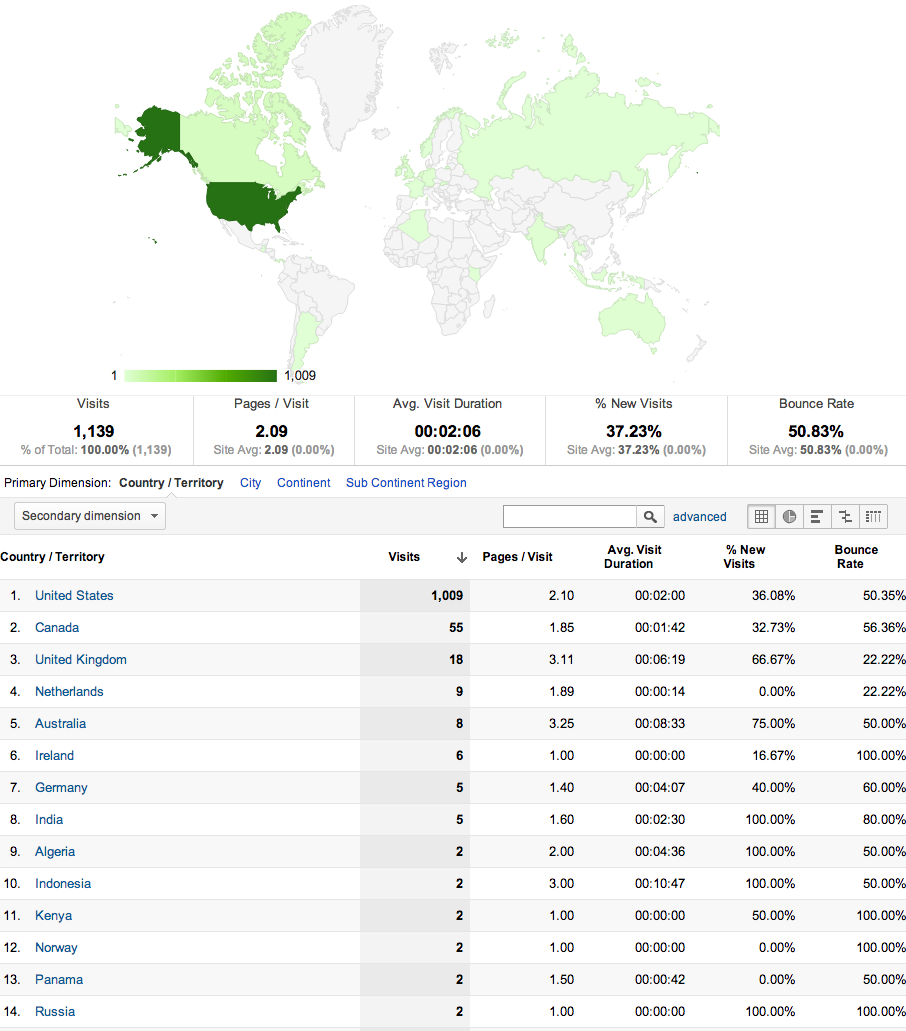The height and width of the screenshot is (1031, 906).
Task: Sort table by Pages / Visit header
Action: pos(517,557)
